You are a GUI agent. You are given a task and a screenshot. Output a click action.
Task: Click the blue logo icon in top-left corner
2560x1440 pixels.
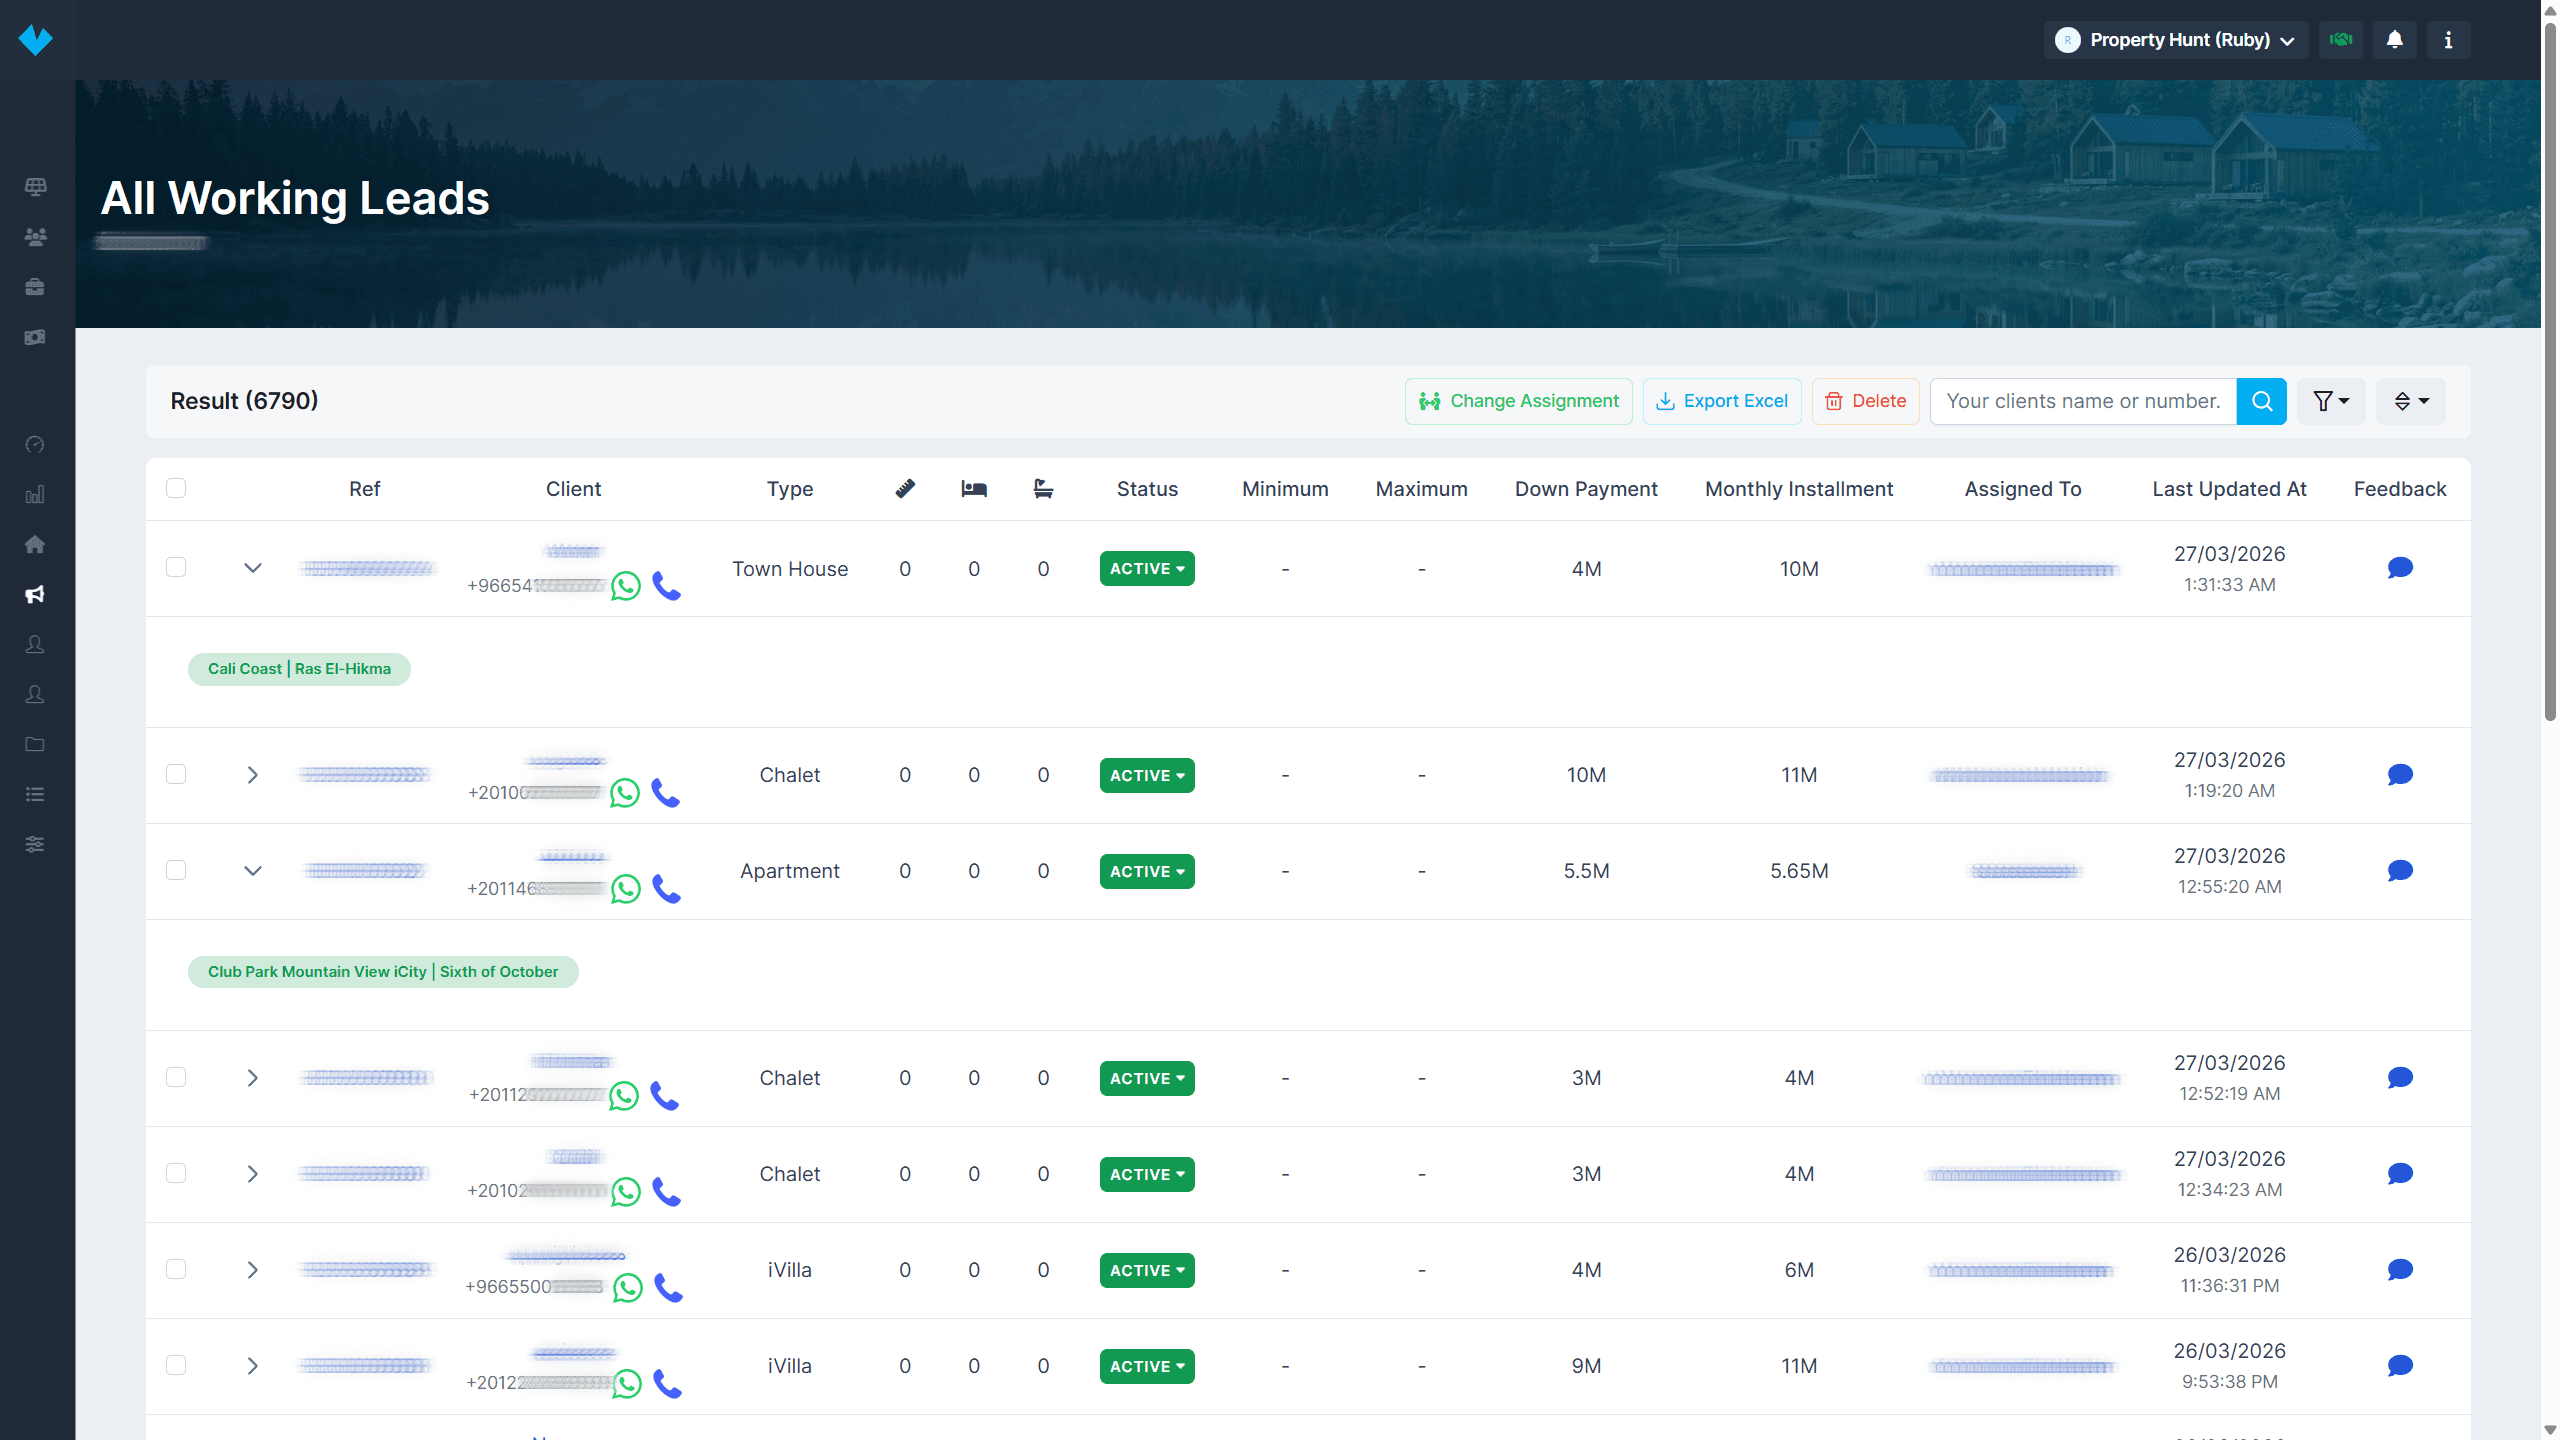click(36, 40)
